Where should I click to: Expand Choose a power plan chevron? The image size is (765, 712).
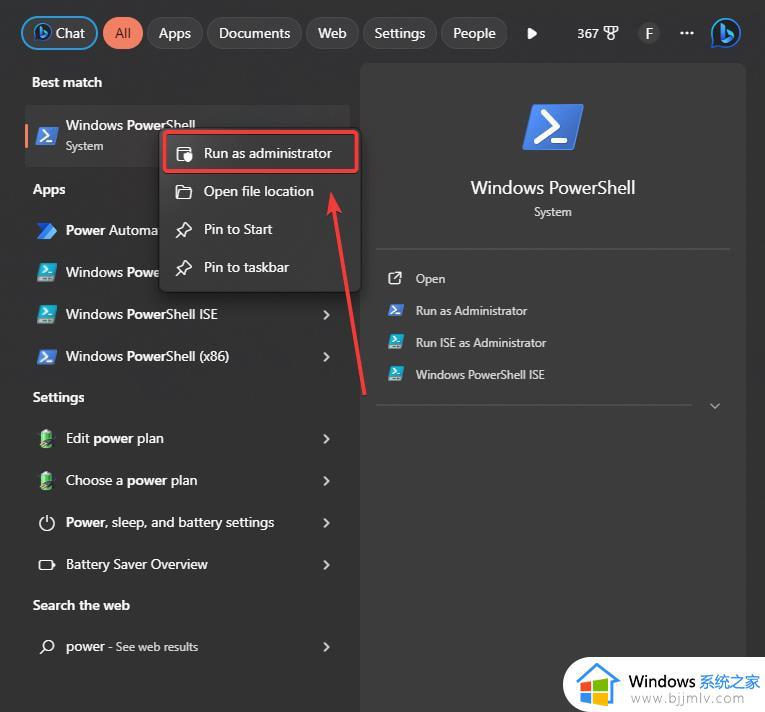tap(326, 481)
